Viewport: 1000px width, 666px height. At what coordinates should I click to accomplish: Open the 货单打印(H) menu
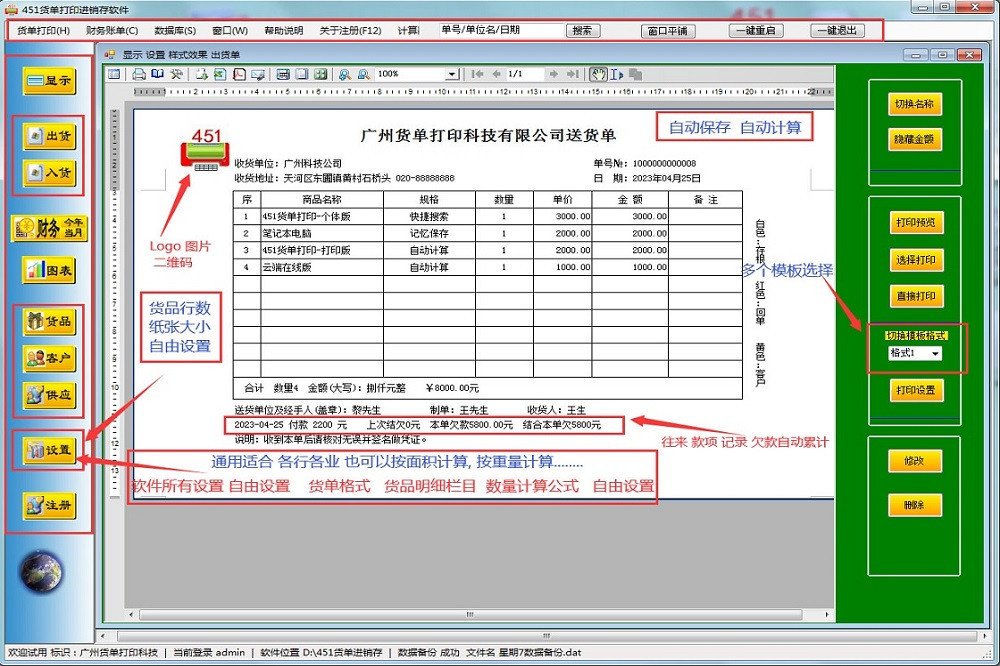tap(43, 31)
